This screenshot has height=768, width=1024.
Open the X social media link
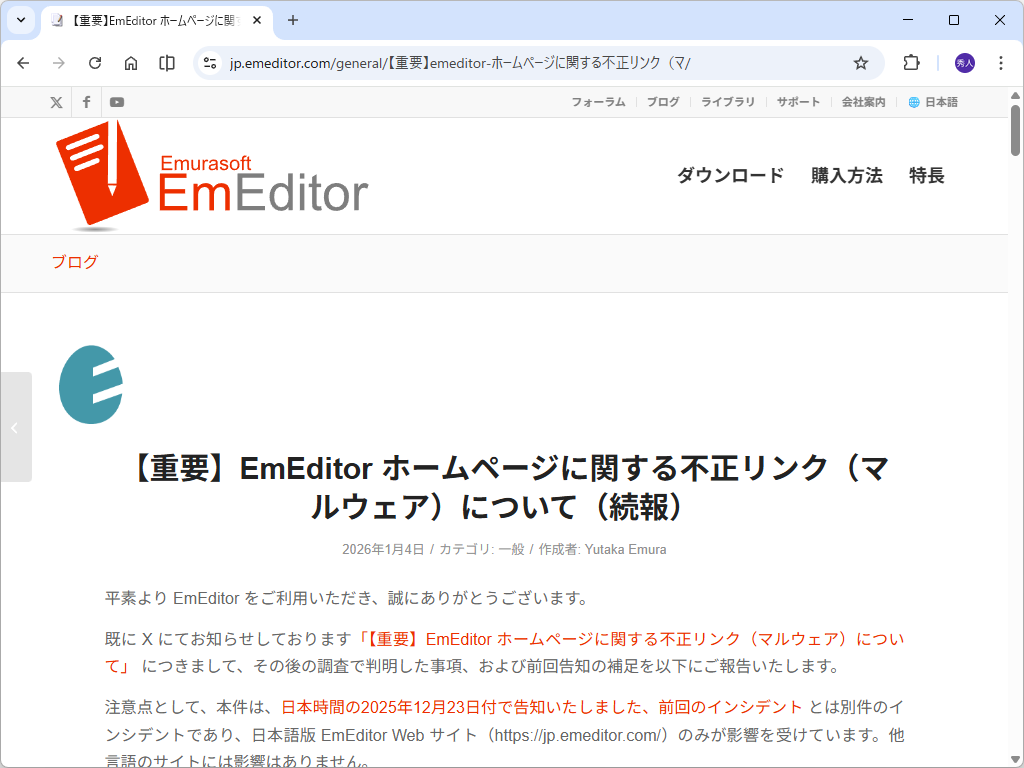coord(56,102)
